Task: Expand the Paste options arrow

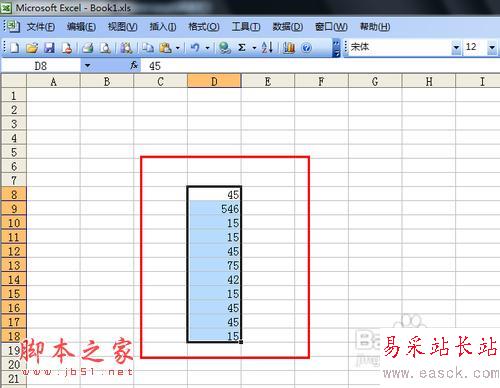Action: coord(178,48)
